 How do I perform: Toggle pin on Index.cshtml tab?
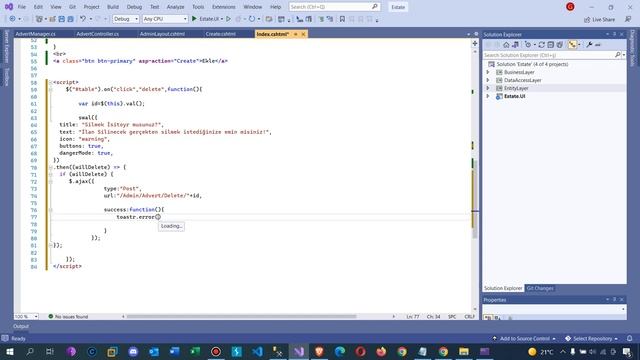click(296, 34)
